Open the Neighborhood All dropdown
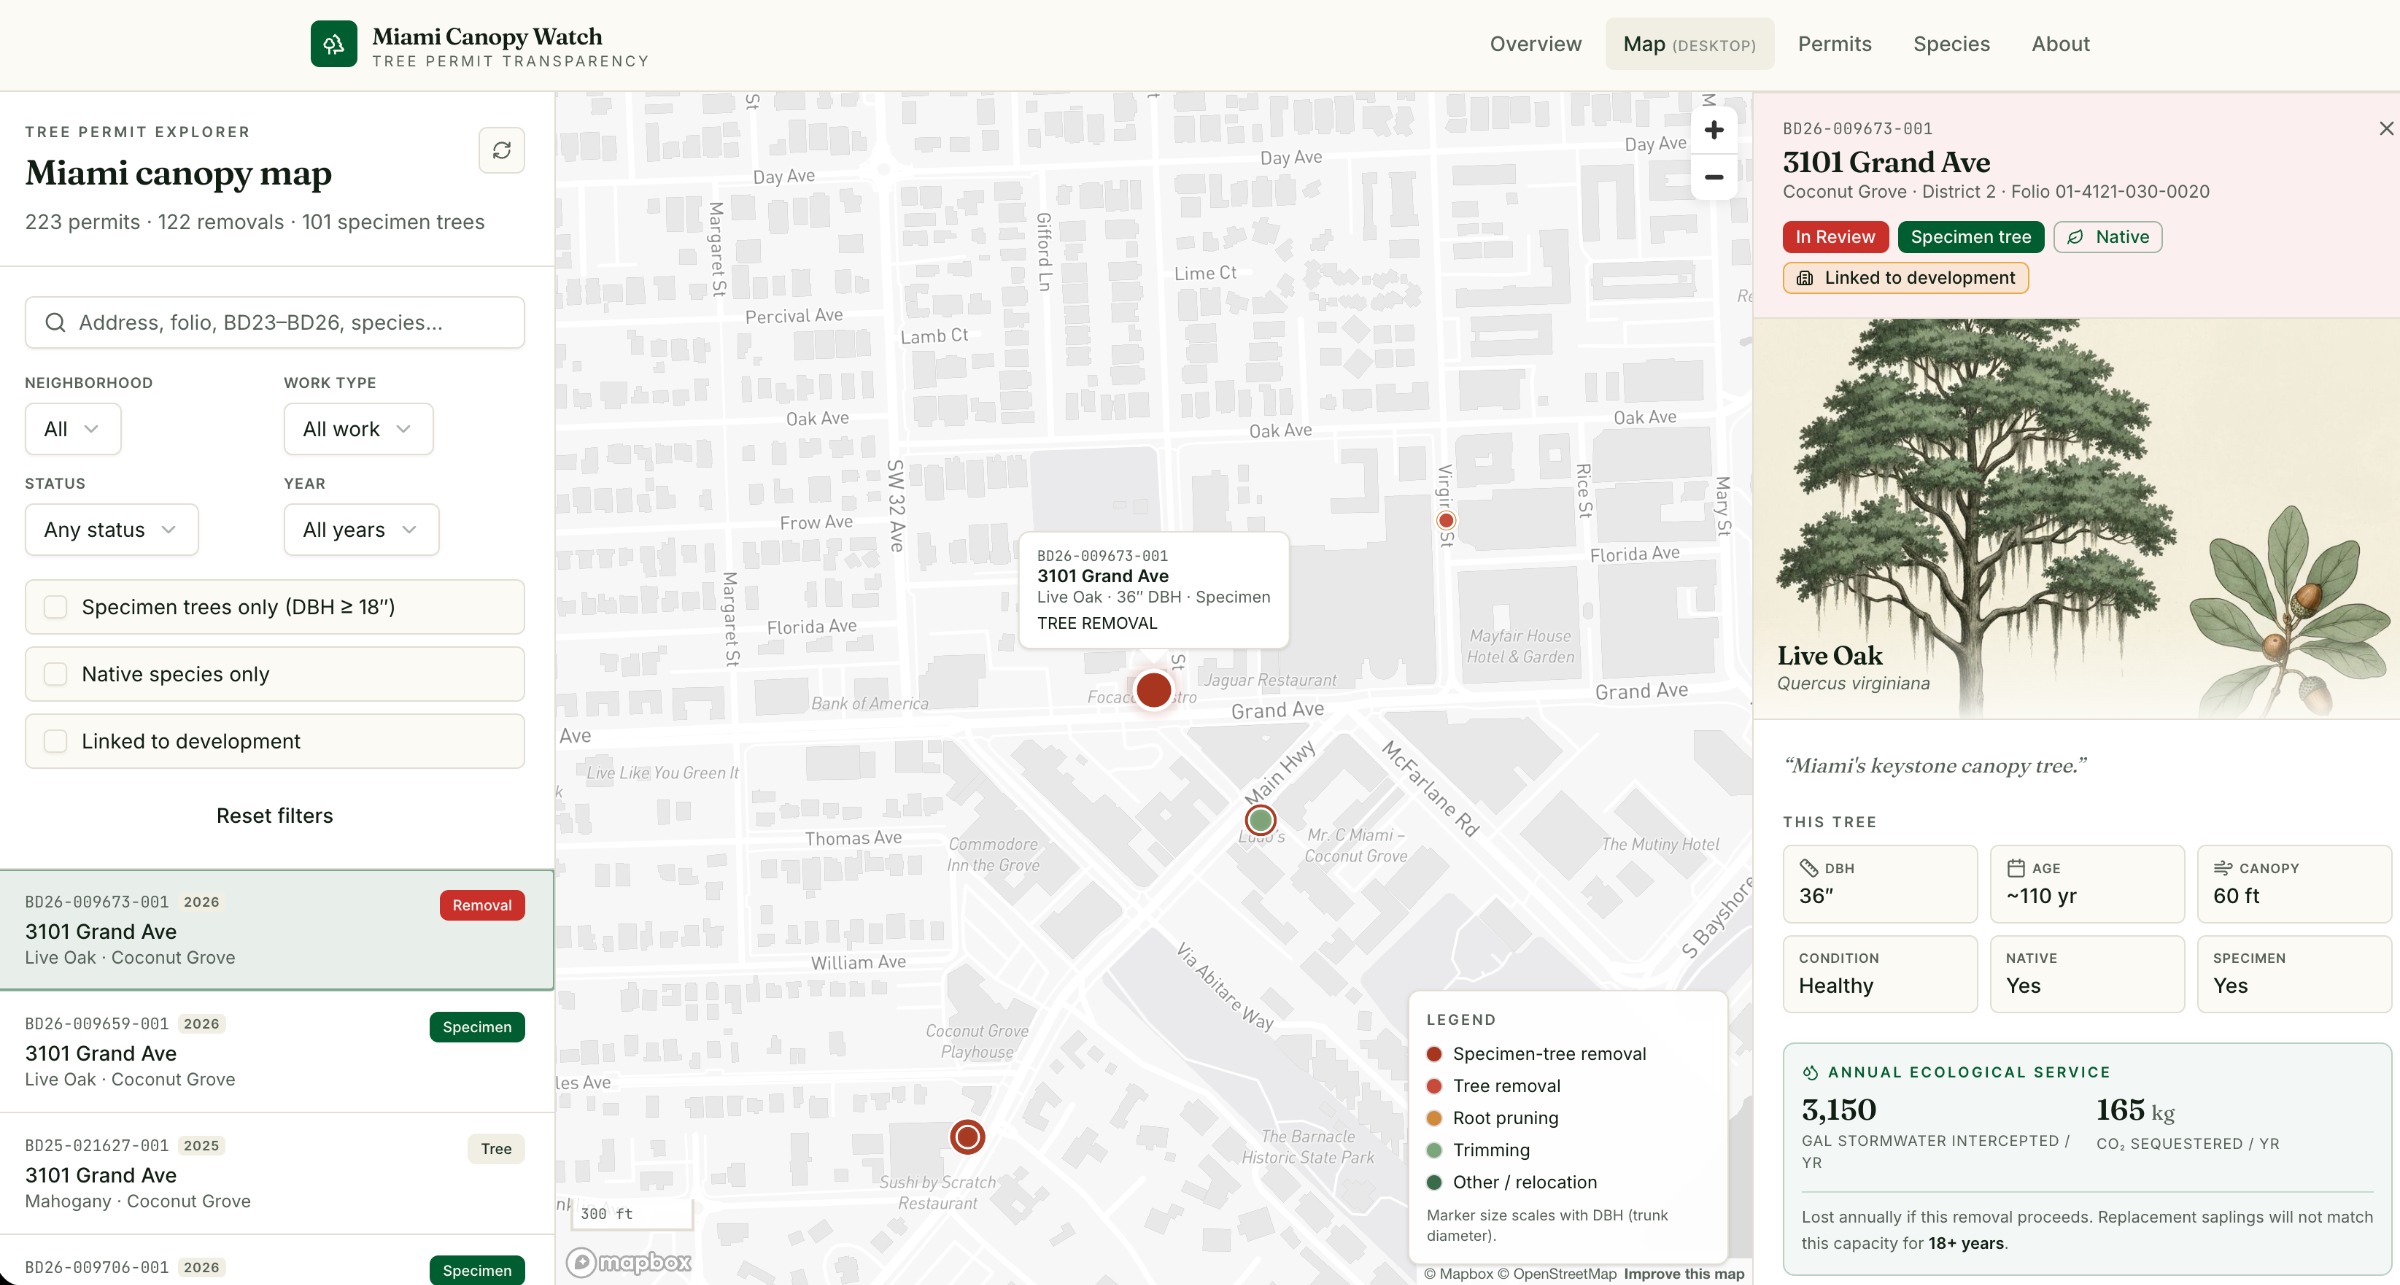Image resolution: width=2400 pixels, height=1285 pixels. [73, 429]
